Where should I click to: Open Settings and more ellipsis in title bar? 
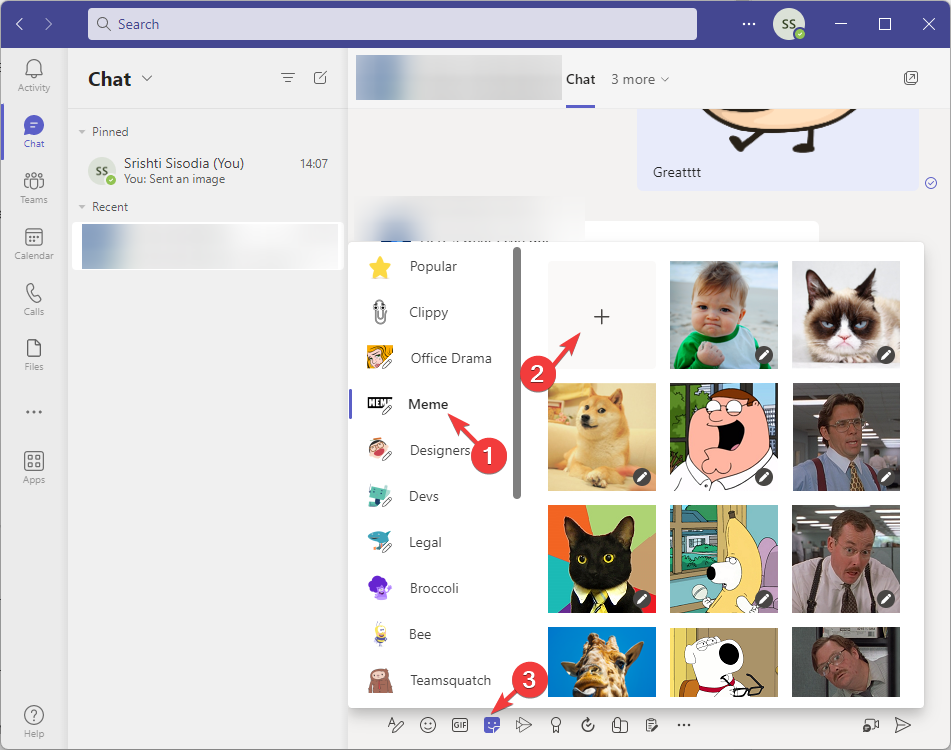click(749, 24)
